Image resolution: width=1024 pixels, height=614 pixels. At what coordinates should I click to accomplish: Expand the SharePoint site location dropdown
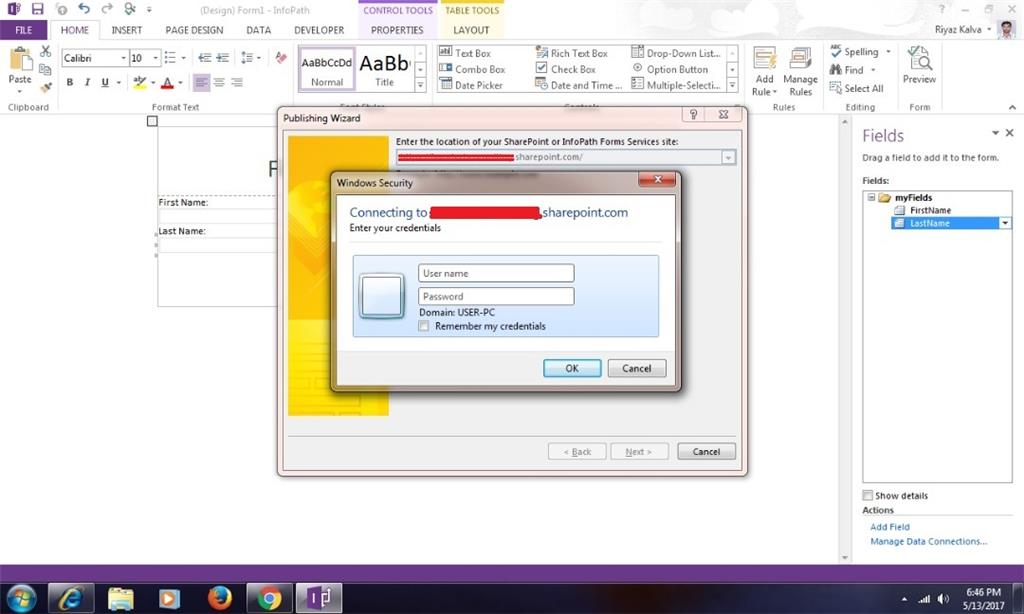(x=728, y=157)
